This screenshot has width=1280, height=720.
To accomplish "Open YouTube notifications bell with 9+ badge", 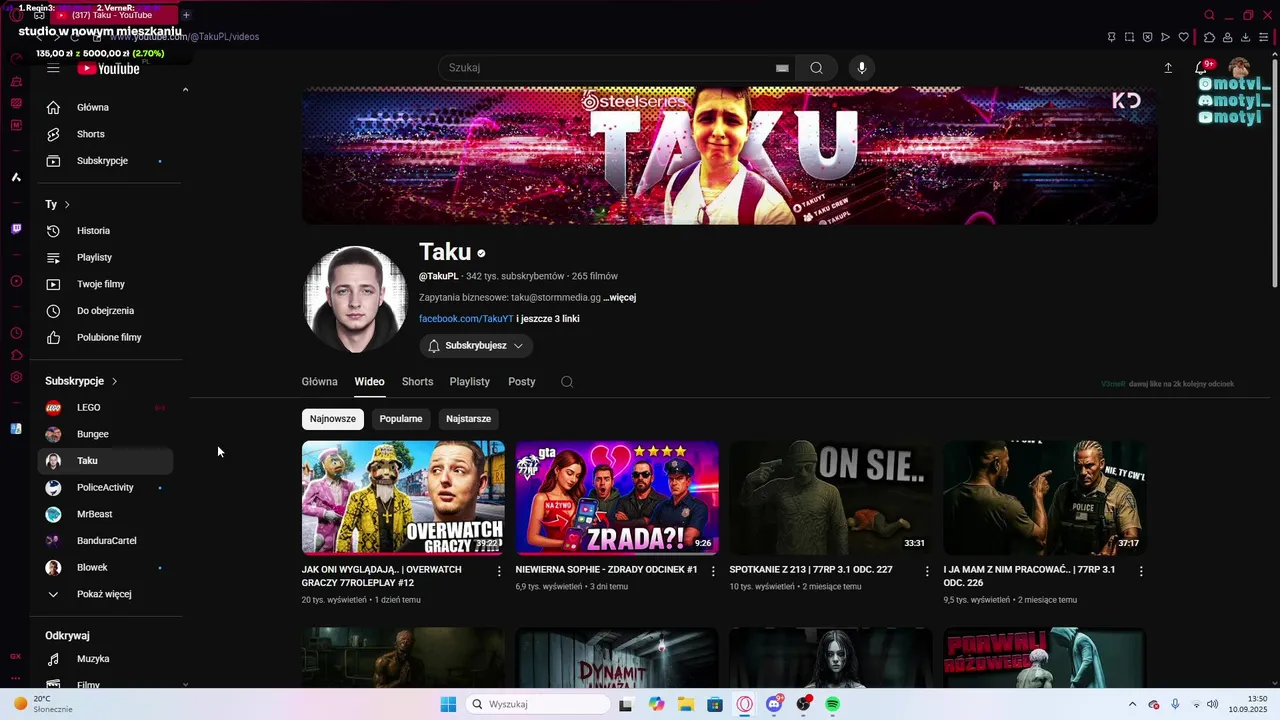I will (x=1202, y=68).
